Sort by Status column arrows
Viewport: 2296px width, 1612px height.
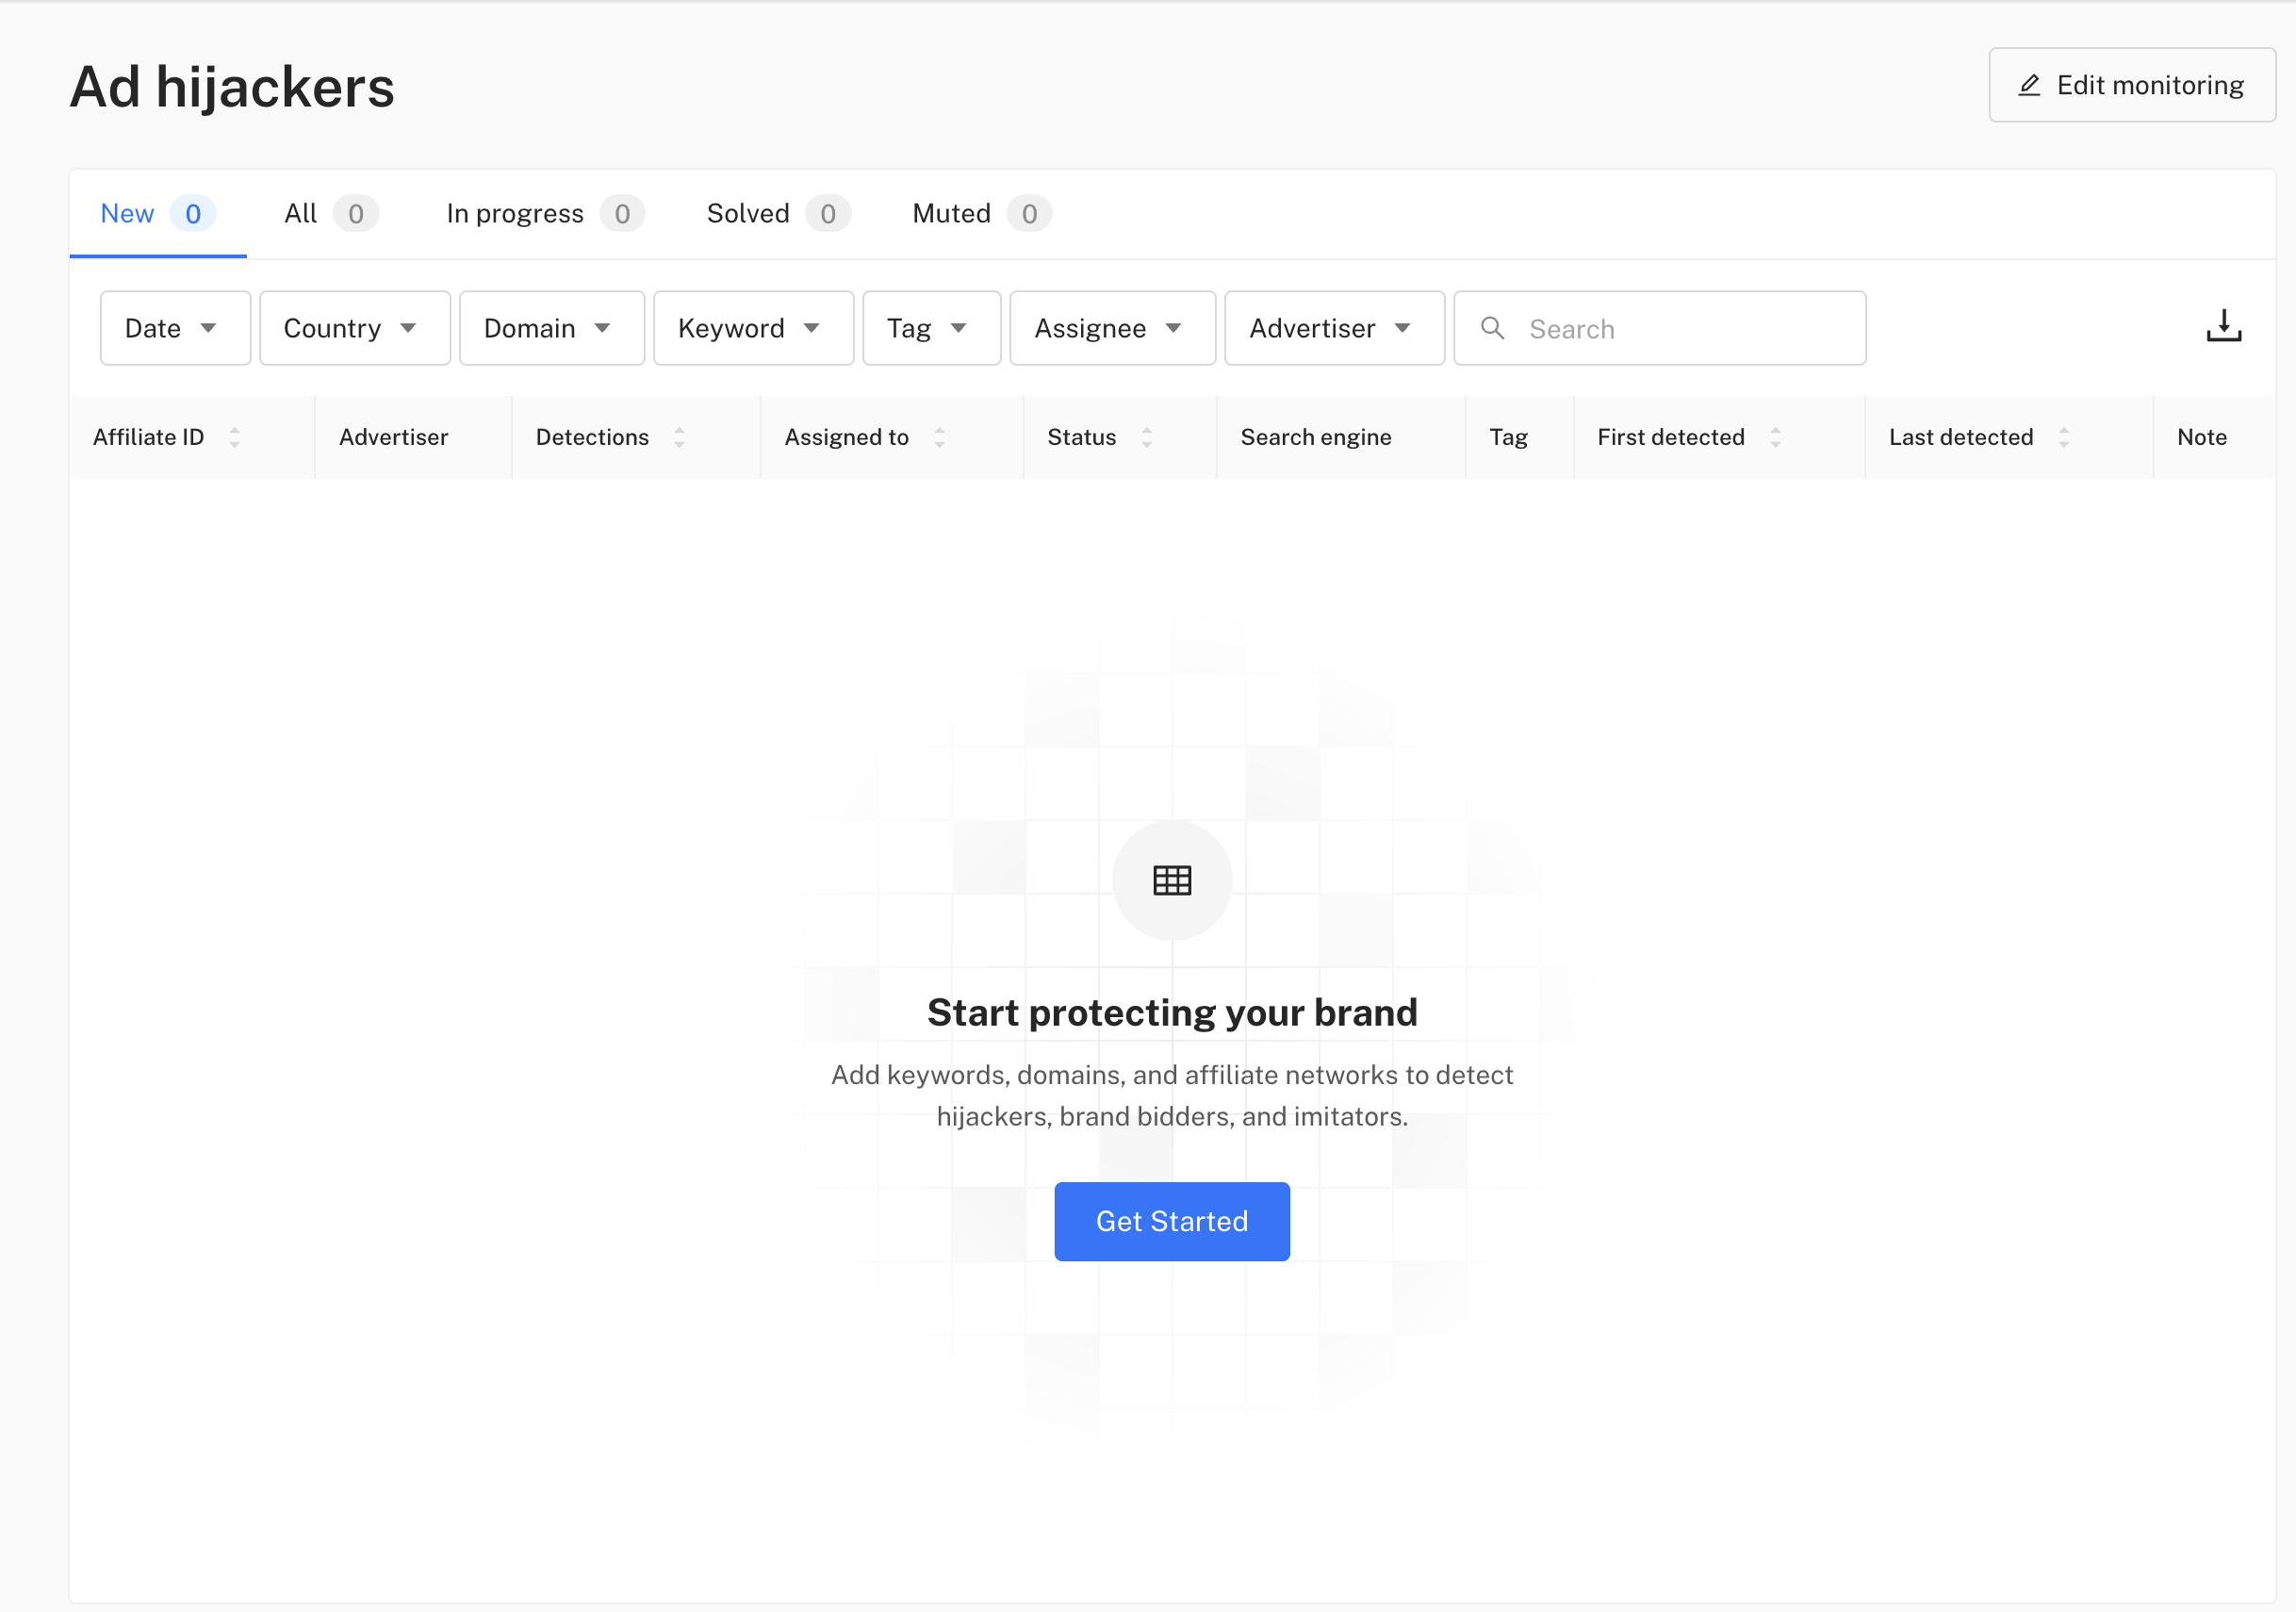pos(1147,437)
